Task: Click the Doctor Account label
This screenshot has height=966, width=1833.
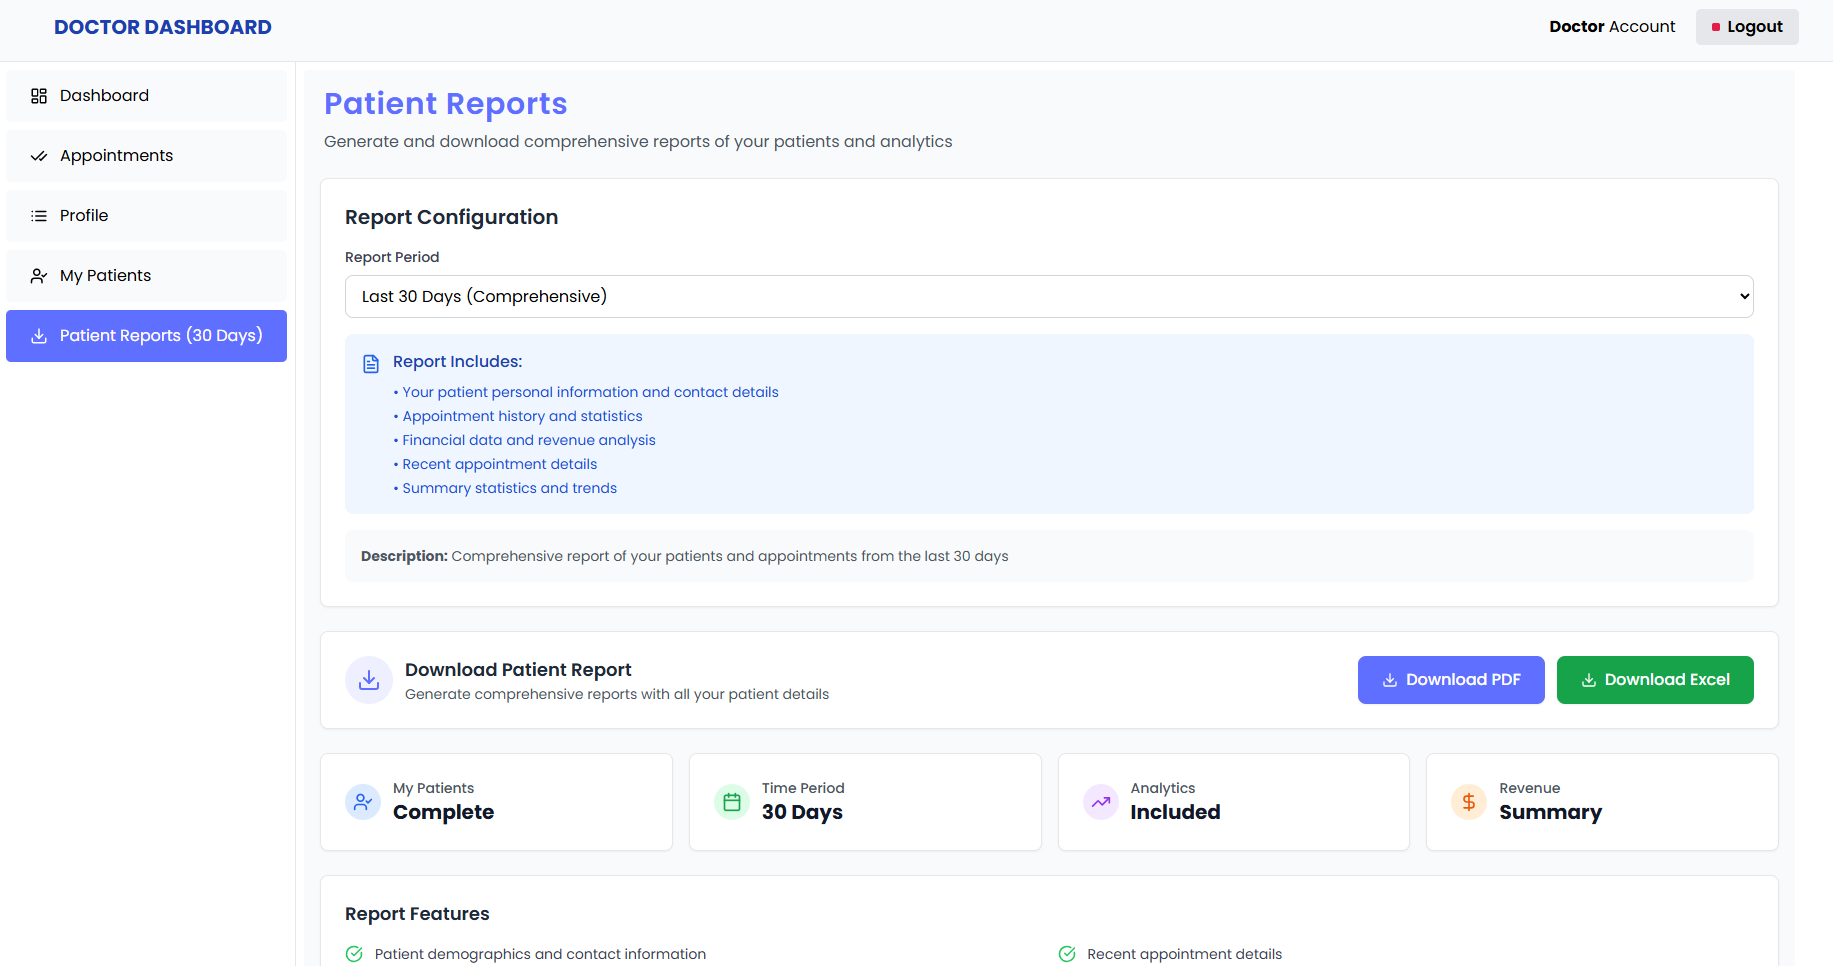Action: (1612, 27)
